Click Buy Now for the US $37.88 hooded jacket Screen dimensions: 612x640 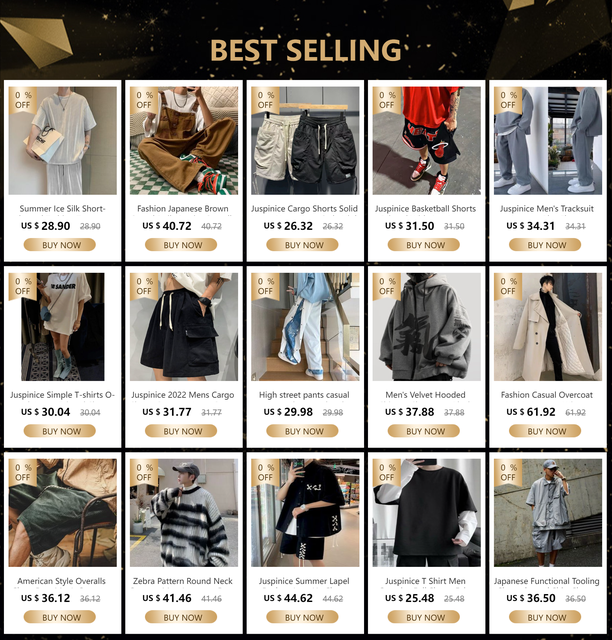(424, 431)
